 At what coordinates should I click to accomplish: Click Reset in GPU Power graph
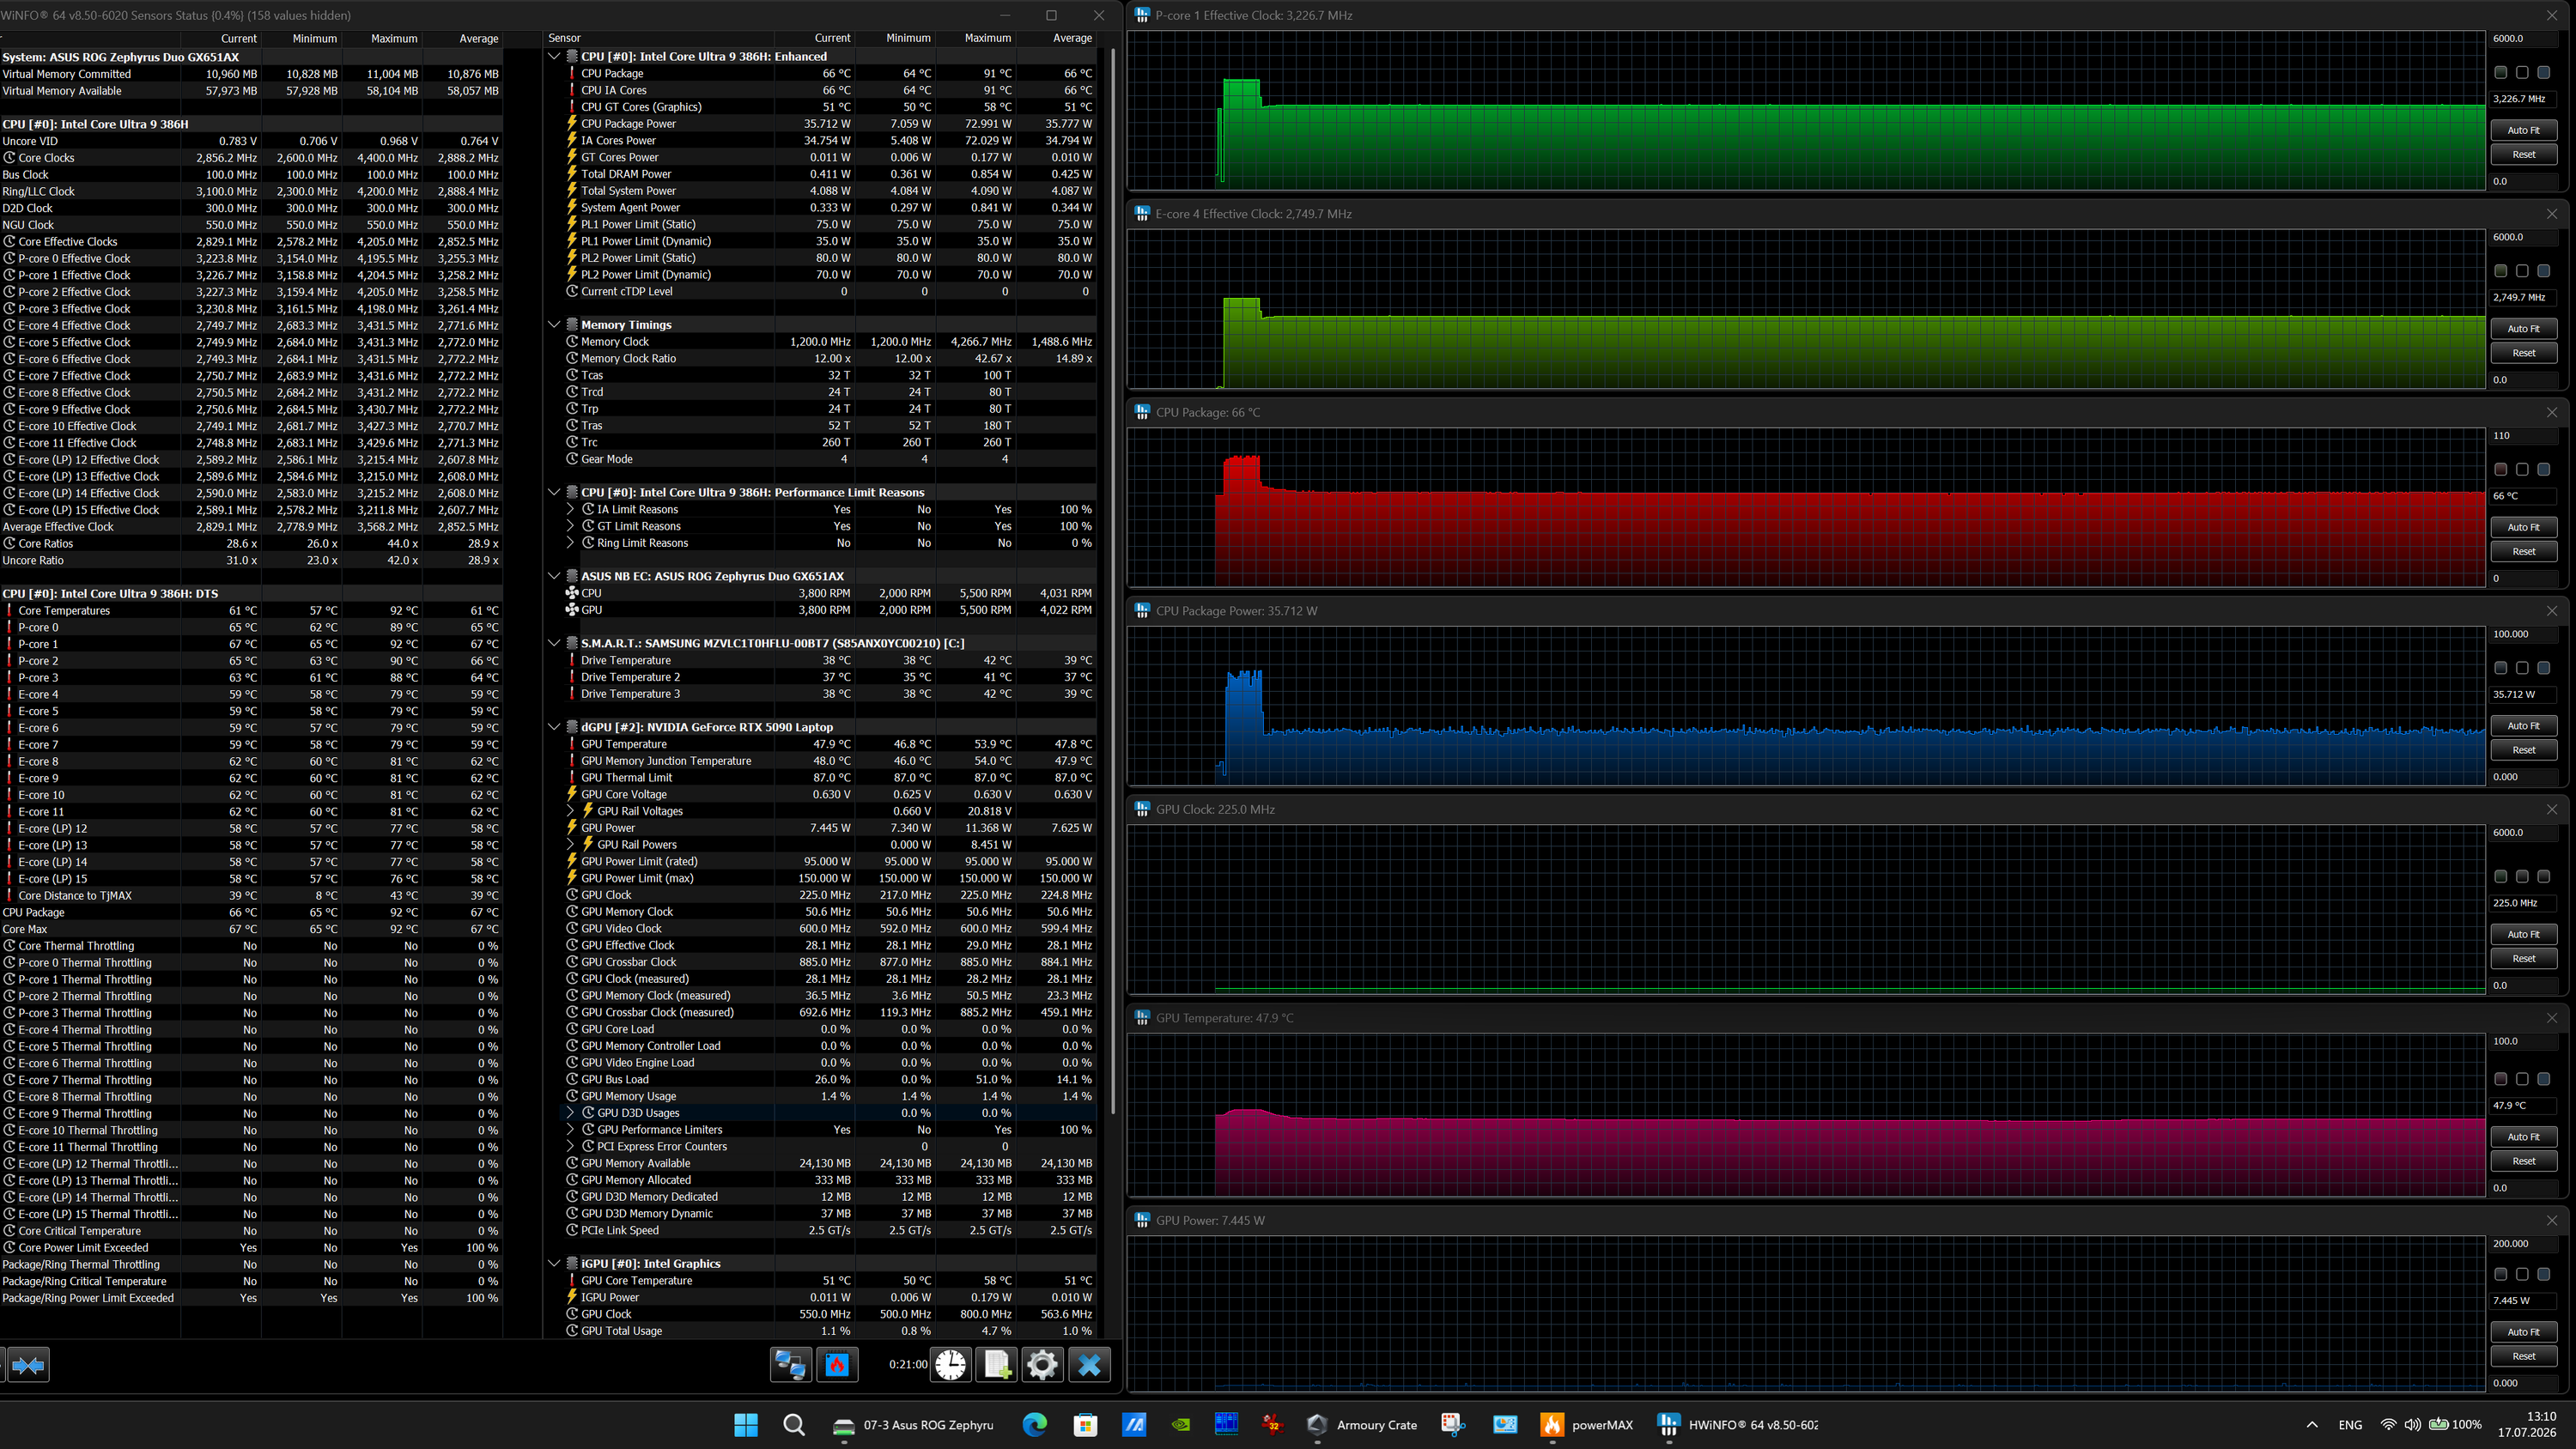click(x=2523, y=1356)
